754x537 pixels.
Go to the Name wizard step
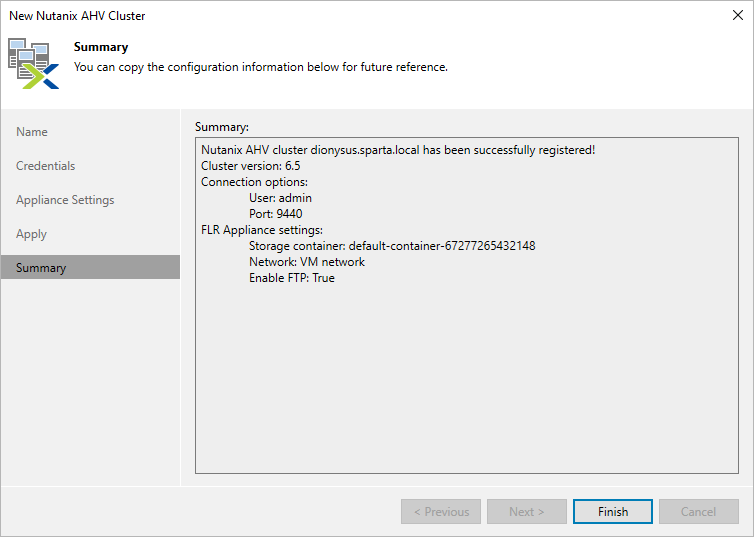tap(32, 132)
